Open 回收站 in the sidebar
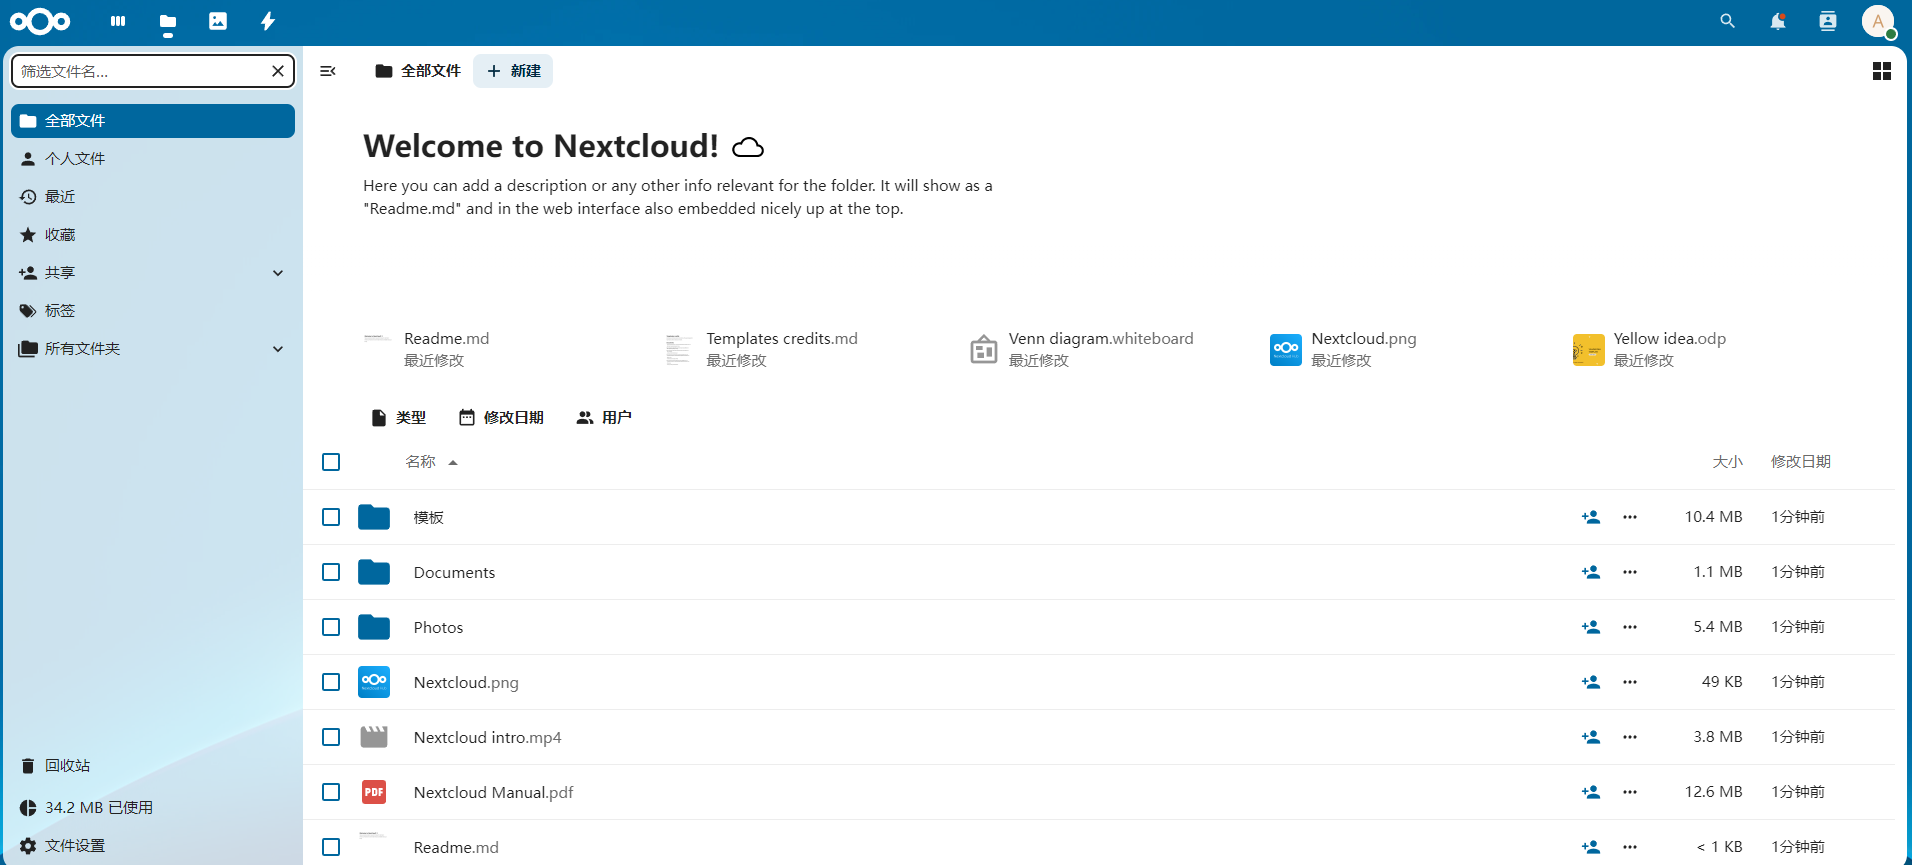Viewport: 1912px width, 865px height. click(x=67, y=766)
